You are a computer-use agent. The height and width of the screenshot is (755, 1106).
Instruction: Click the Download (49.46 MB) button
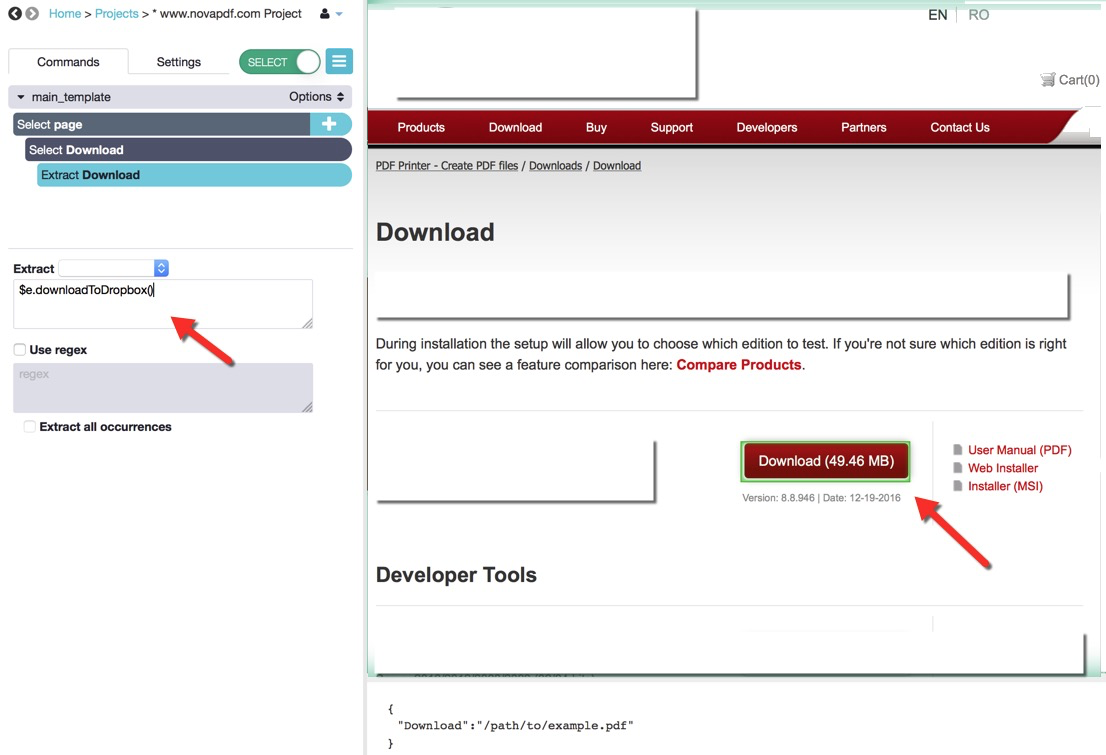click(x=825, y=461)
